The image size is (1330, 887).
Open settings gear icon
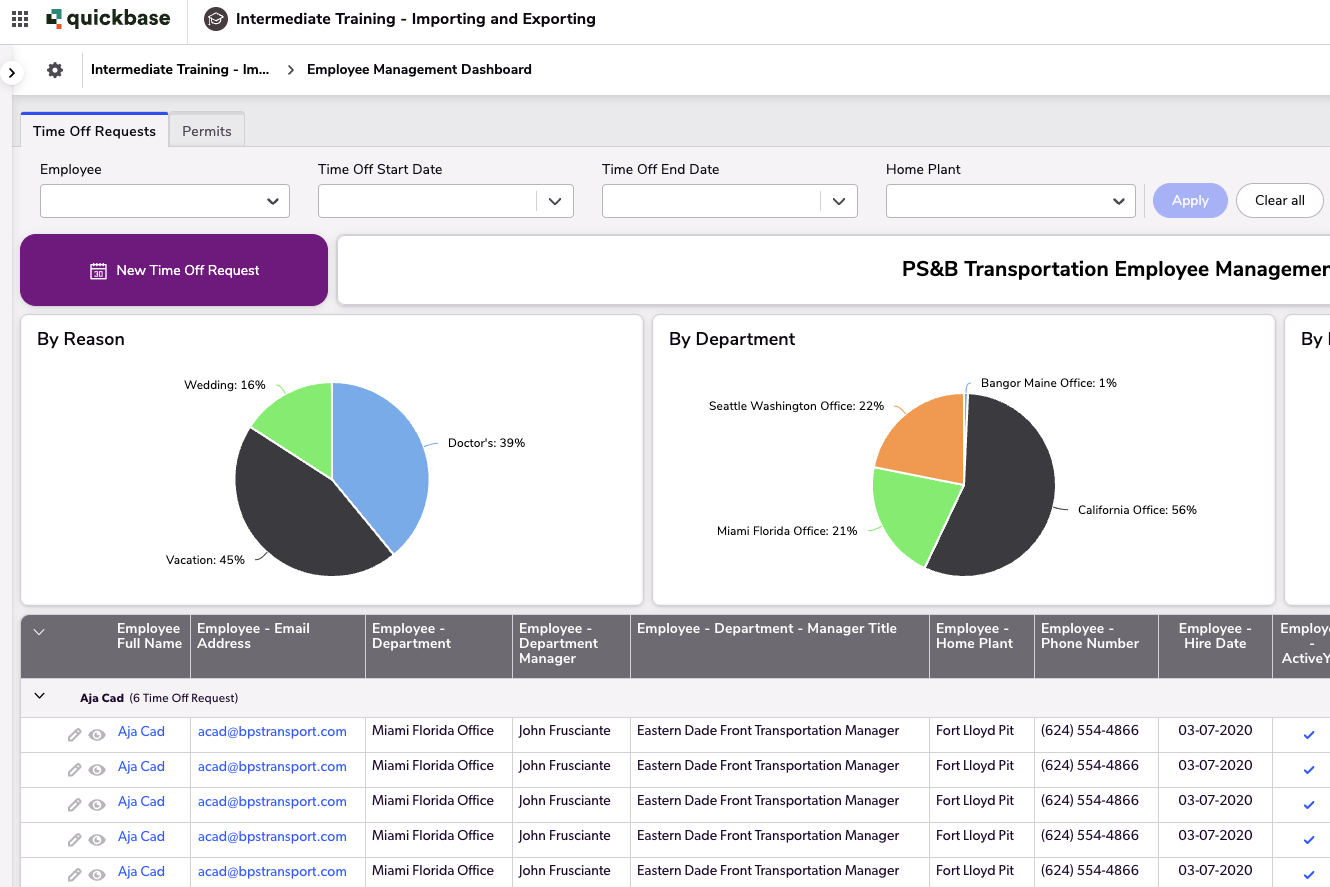(x=55, y=70)
